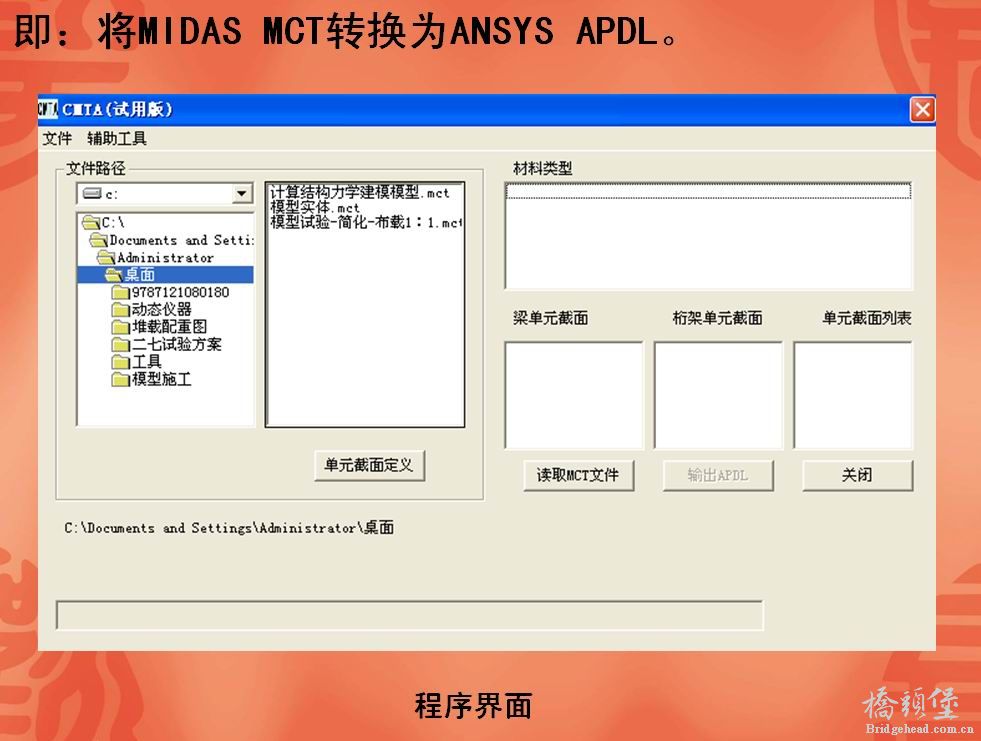Viewport: 981px width, 741px height.
Task: Select the highlighted 桌面 folder
Action: click(165, 275)
